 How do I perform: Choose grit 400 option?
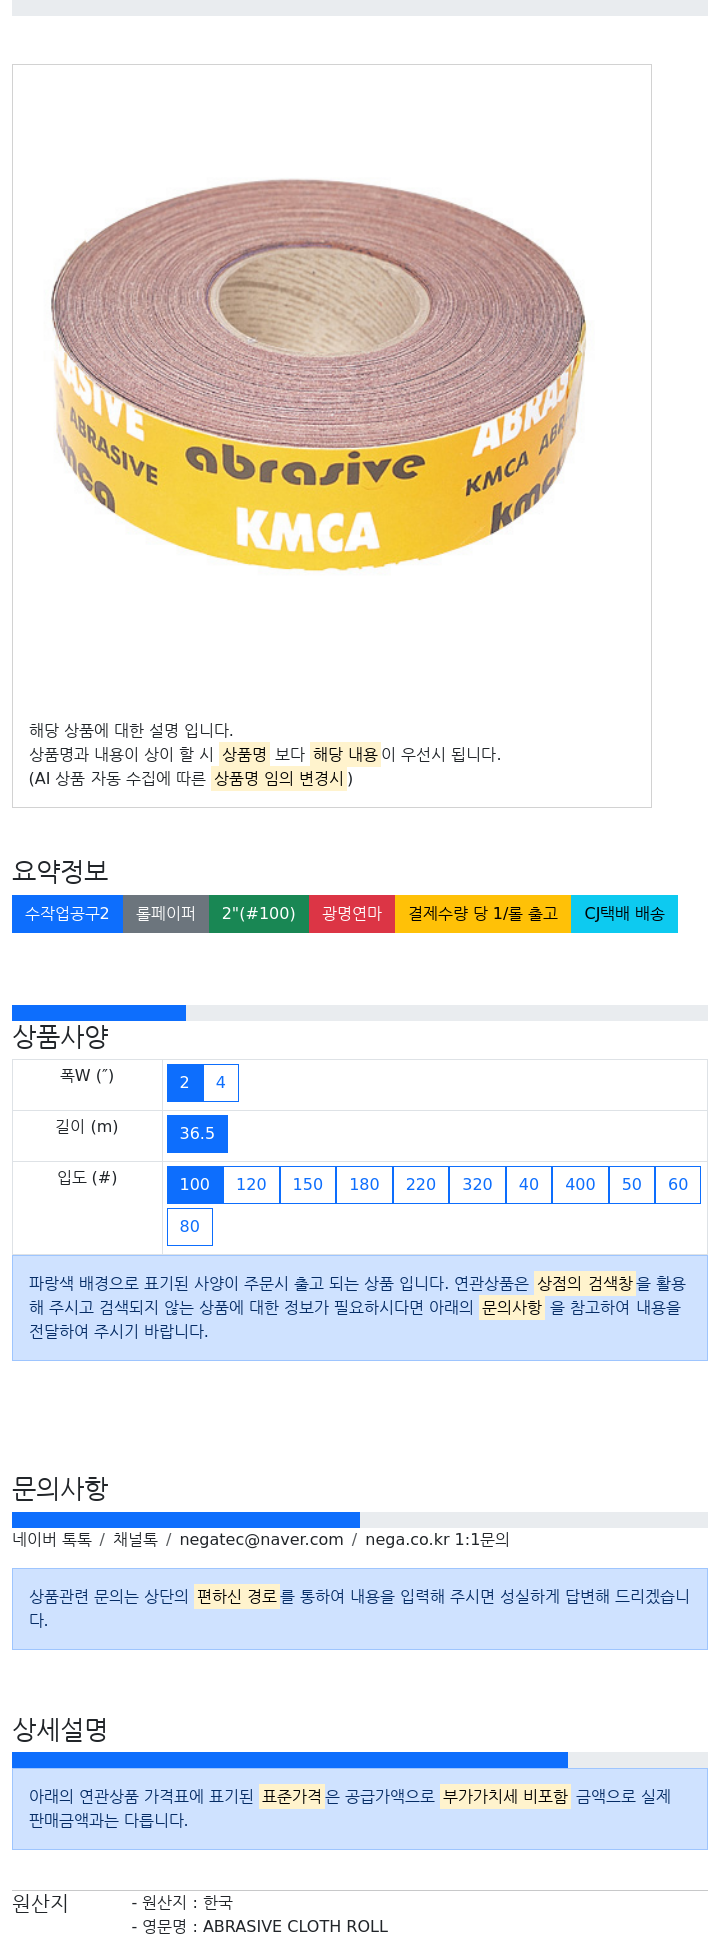[x=580, y=1185]
